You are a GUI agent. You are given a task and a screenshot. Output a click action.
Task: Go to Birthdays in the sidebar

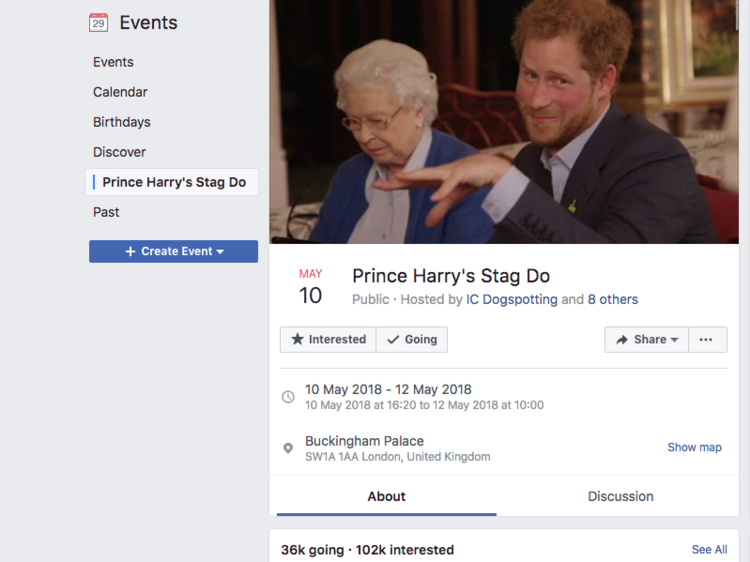point(122,122)
